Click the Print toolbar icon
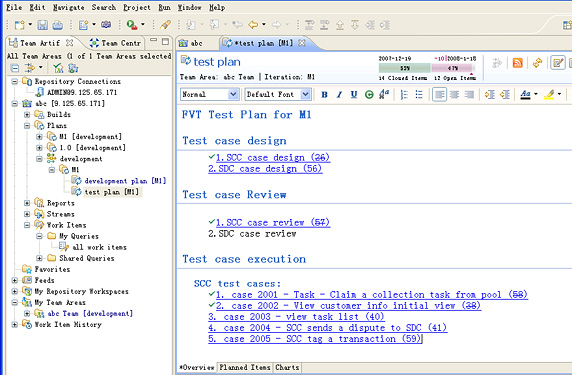Image resolution: width=572 pixels, height=375 pixels. pyautogui.click(x=57, y=25)
